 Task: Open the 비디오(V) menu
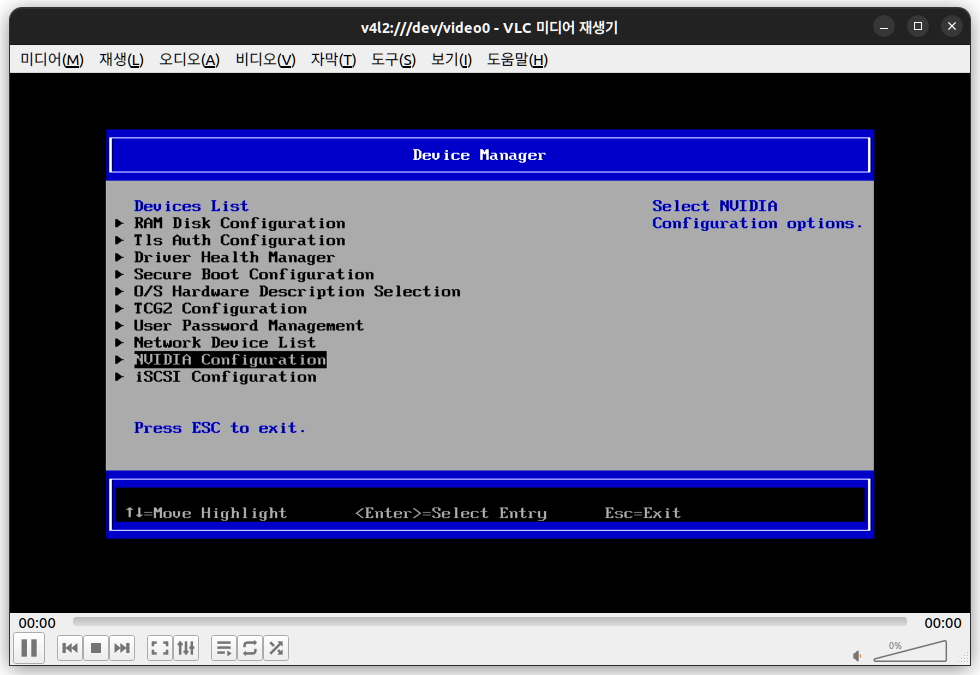(265, 59)
